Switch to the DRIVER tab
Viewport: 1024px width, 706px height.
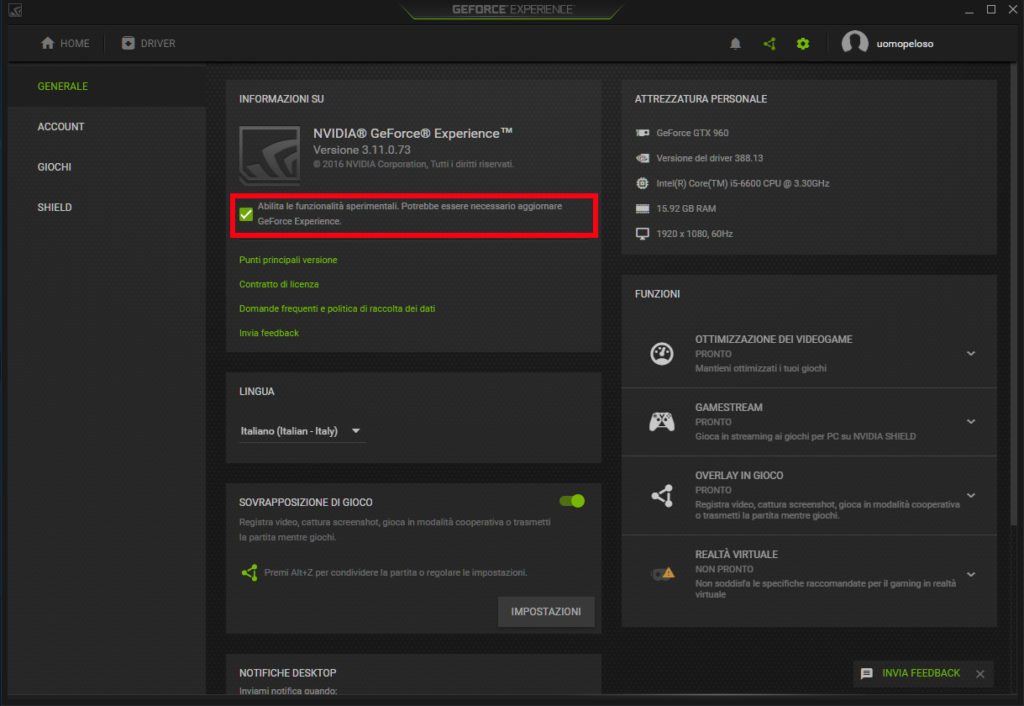pos(150,43)
